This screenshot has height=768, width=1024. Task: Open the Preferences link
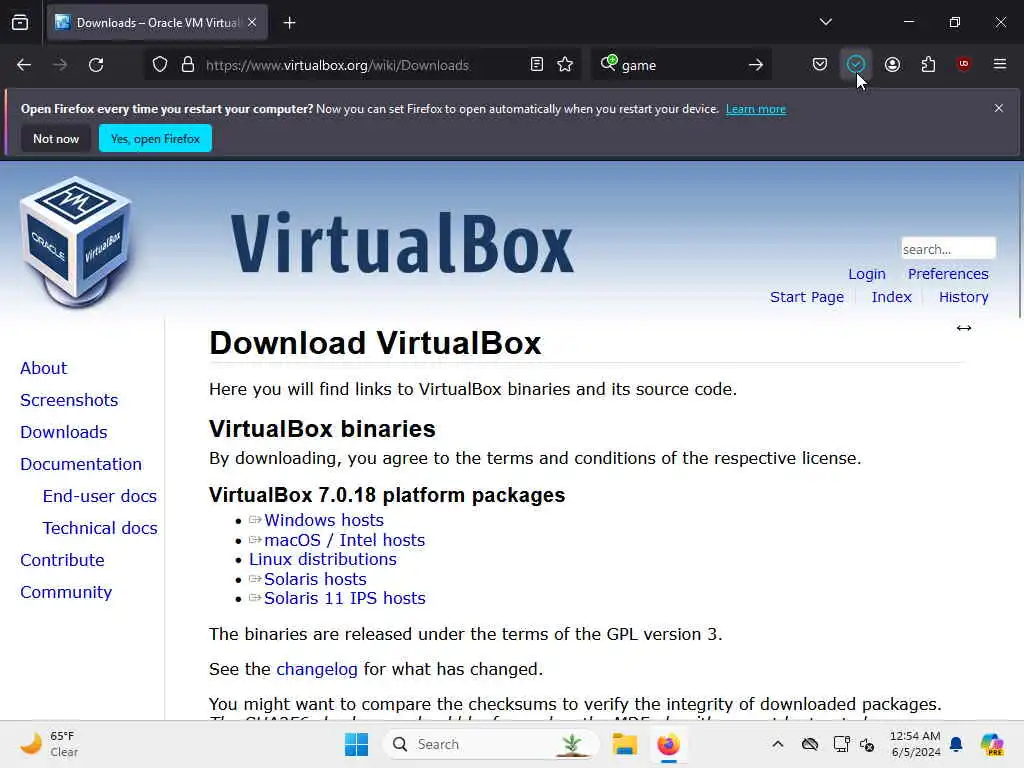(x=948, y=274)
